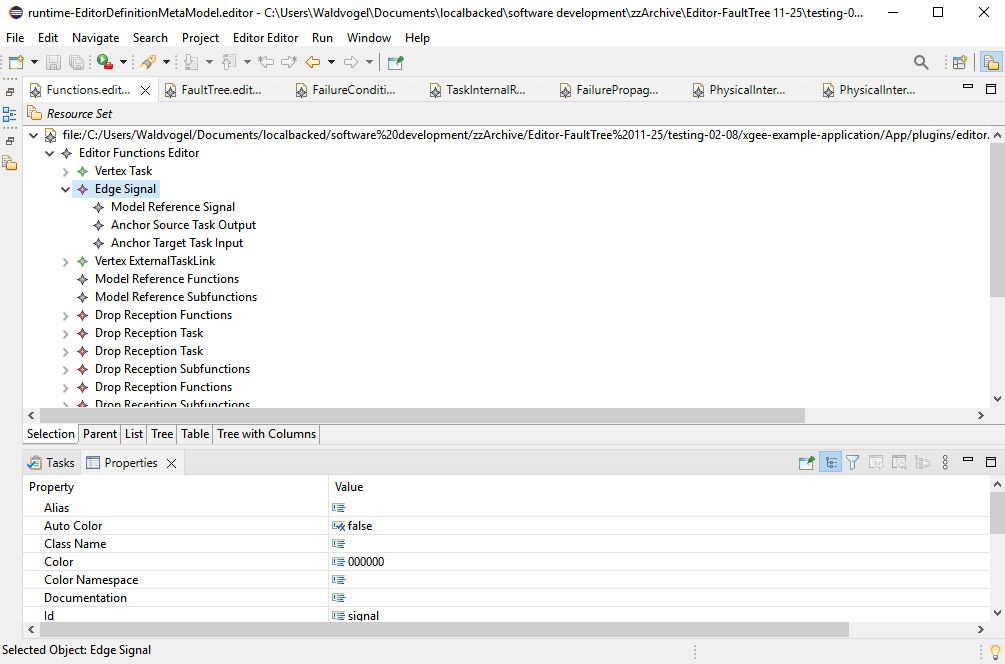Switch to the FailurePropag... editor tab

(x=617, y=90)
